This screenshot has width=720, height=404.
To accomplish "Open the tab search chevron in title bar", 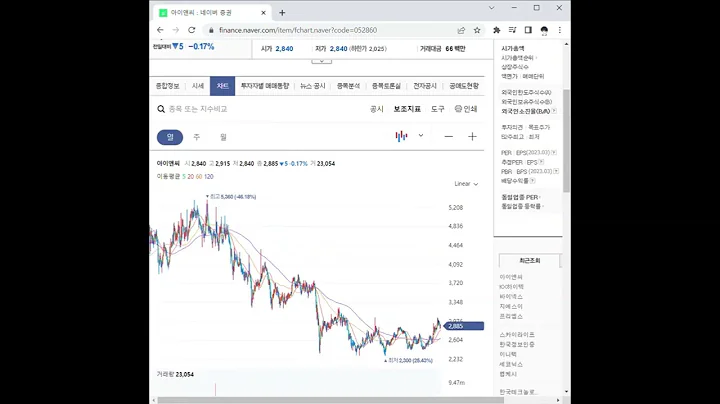I will (491, 8).
